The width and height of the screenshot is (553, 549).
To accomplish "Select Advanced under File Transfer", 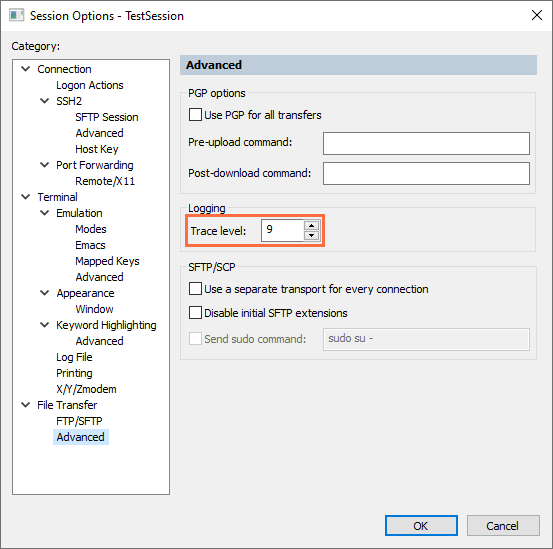I will [x=81, y=437].
